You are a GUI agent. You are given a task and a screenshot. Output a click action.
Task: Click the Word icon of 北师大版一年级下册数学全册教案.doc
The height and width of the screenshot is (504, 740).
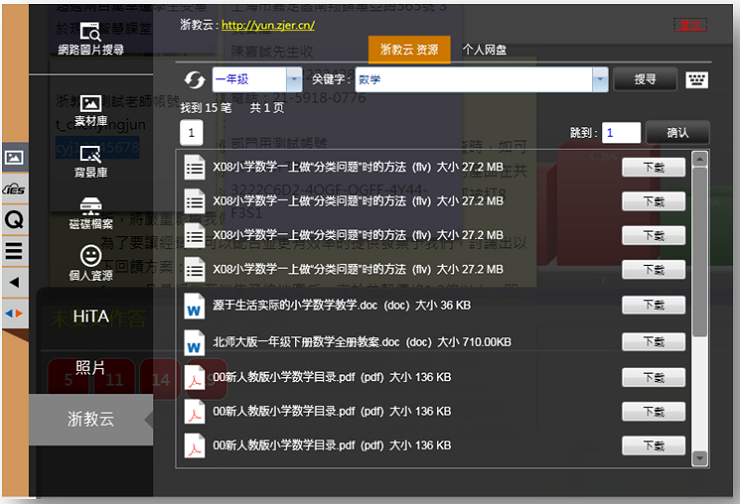pyautogui.click(x=194, y=343)
